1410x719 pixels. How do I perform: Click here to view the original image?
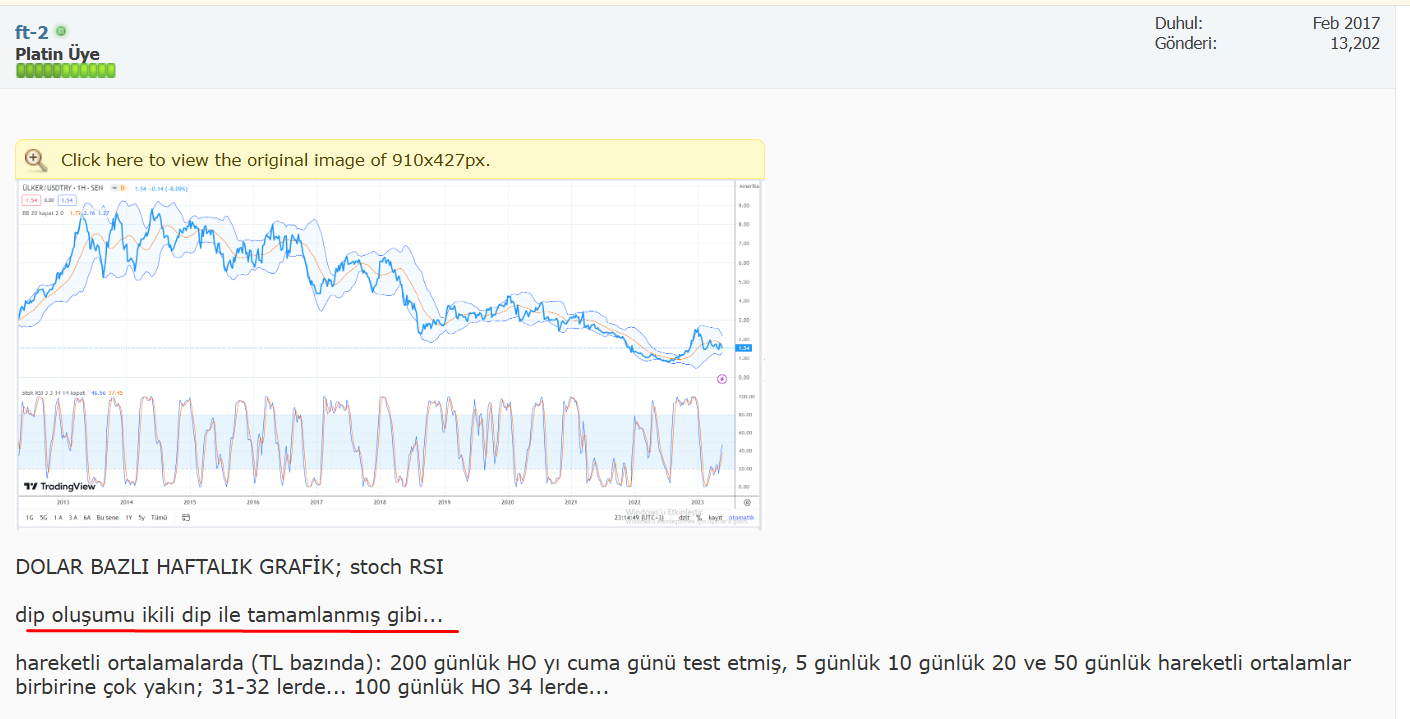pyautogui.click(x=275, y=160)
